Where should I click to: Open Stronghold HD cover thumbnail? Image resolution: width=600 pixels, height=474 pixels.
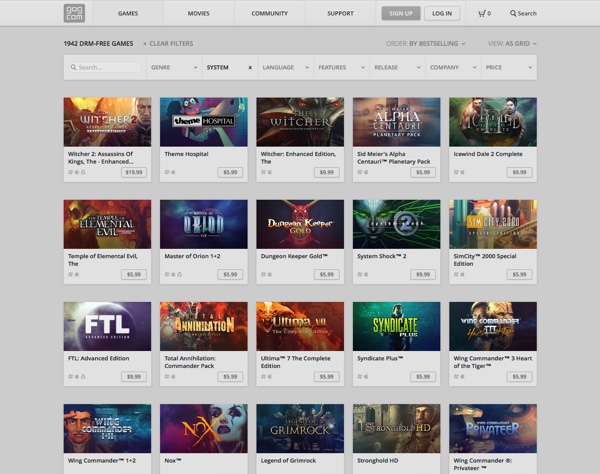(x=397, y=428)
